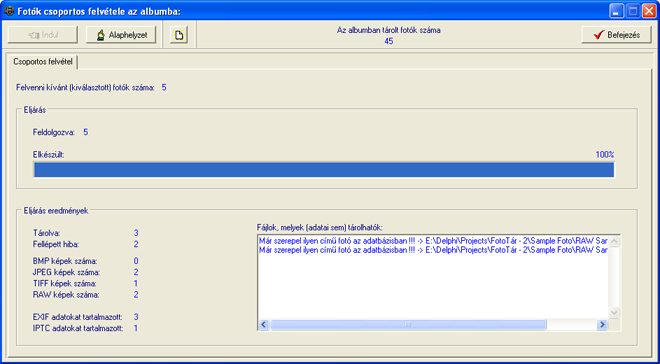Select the first error line in the file list

[x=434, y=241]
